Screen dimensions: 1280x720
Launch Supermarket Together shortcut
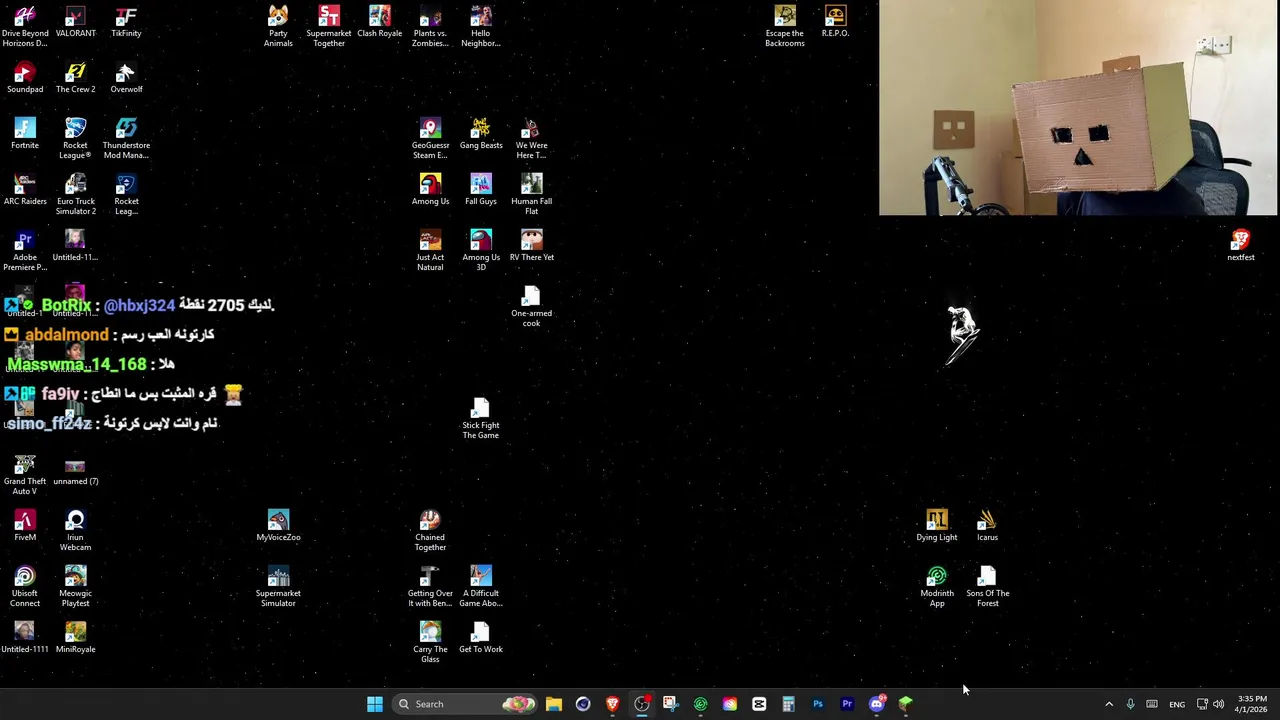coord(329,27)
